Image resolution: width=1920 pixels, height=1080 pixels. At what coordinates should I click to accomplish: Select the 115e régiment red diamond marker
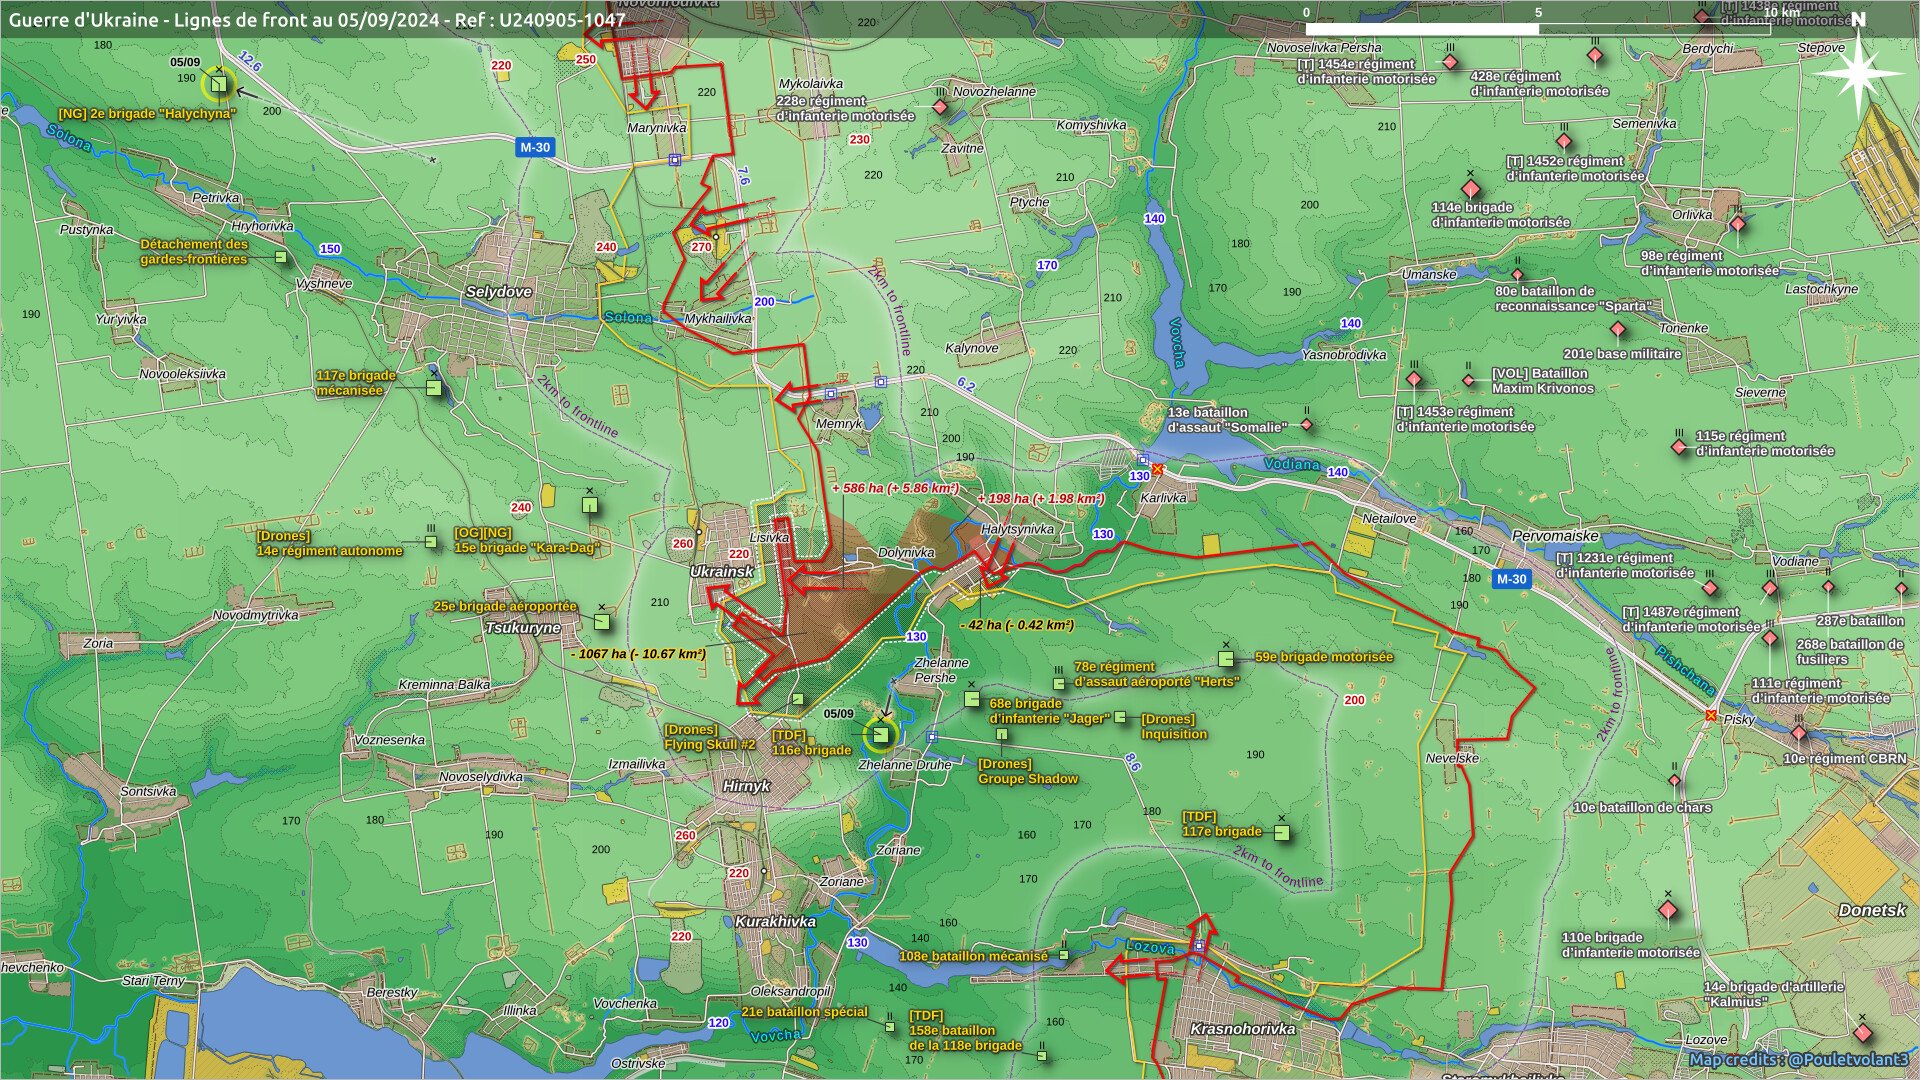pos(1679,447)
